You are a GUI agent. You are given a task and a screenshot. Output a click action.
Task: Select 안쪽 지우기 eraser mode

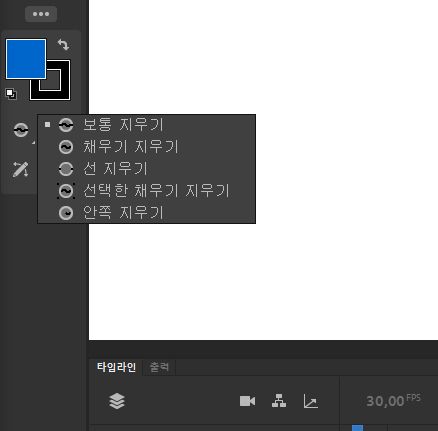(147, 213)
